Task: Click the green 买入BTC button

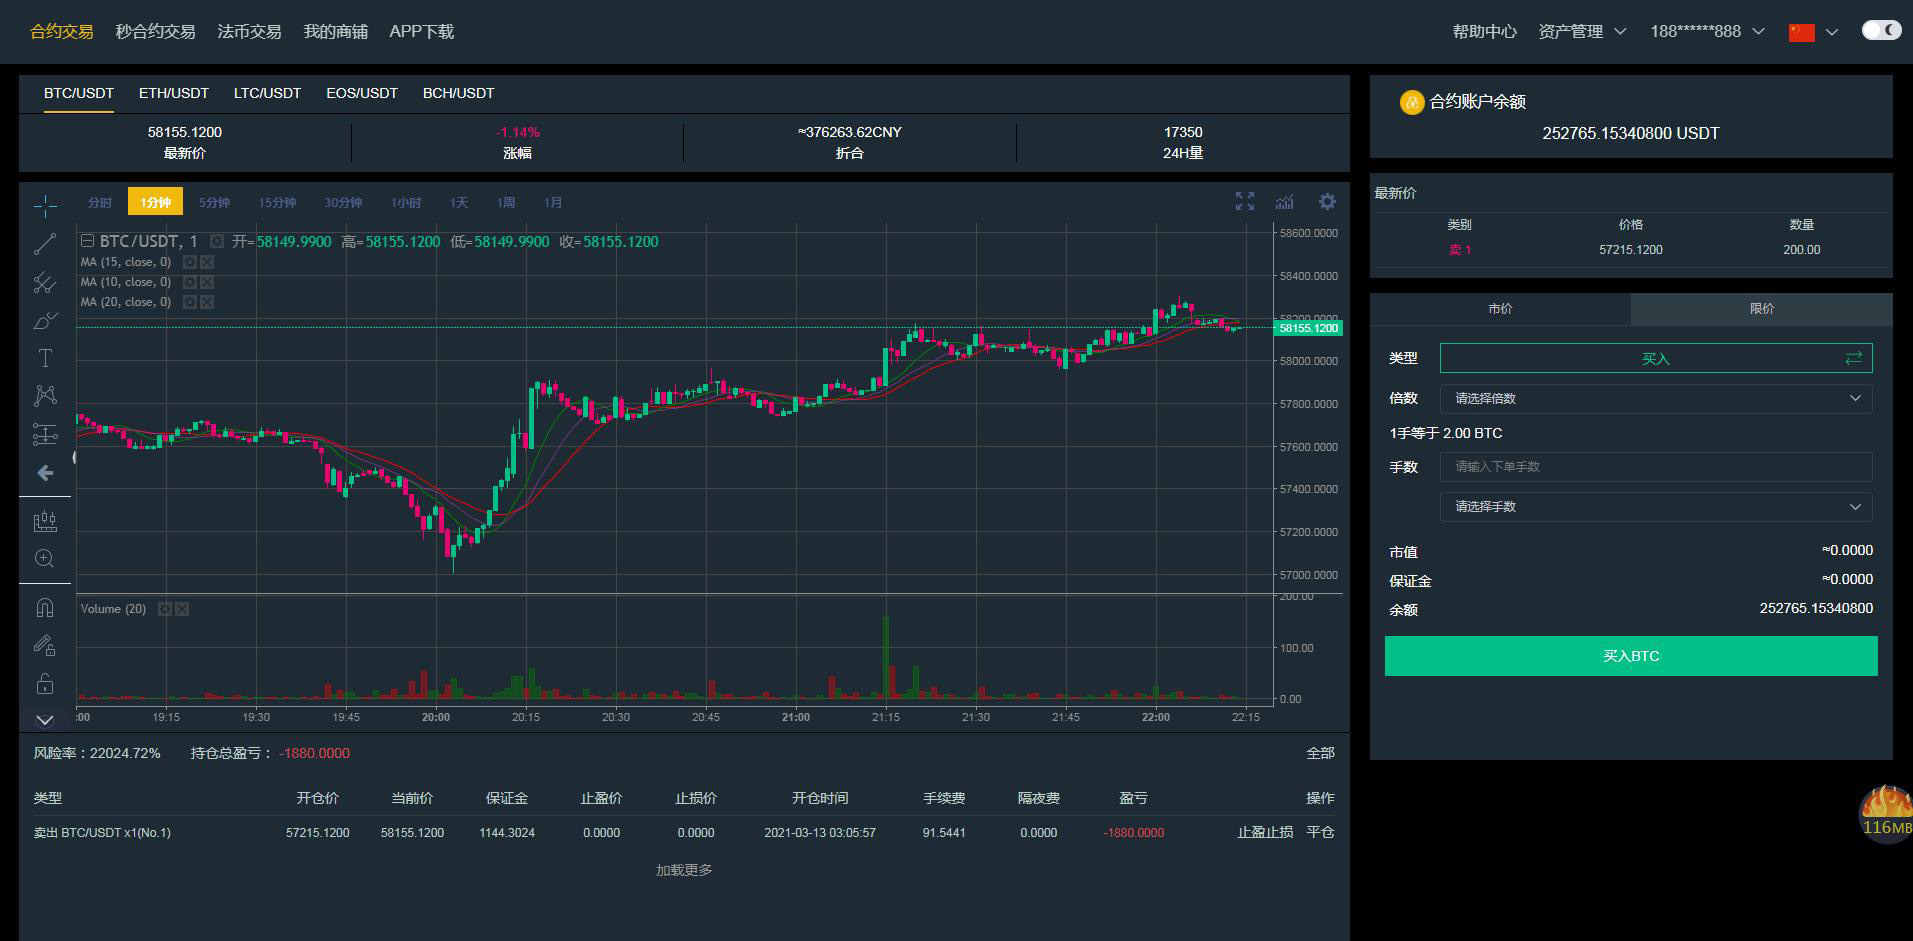Action: (1631, 656)
